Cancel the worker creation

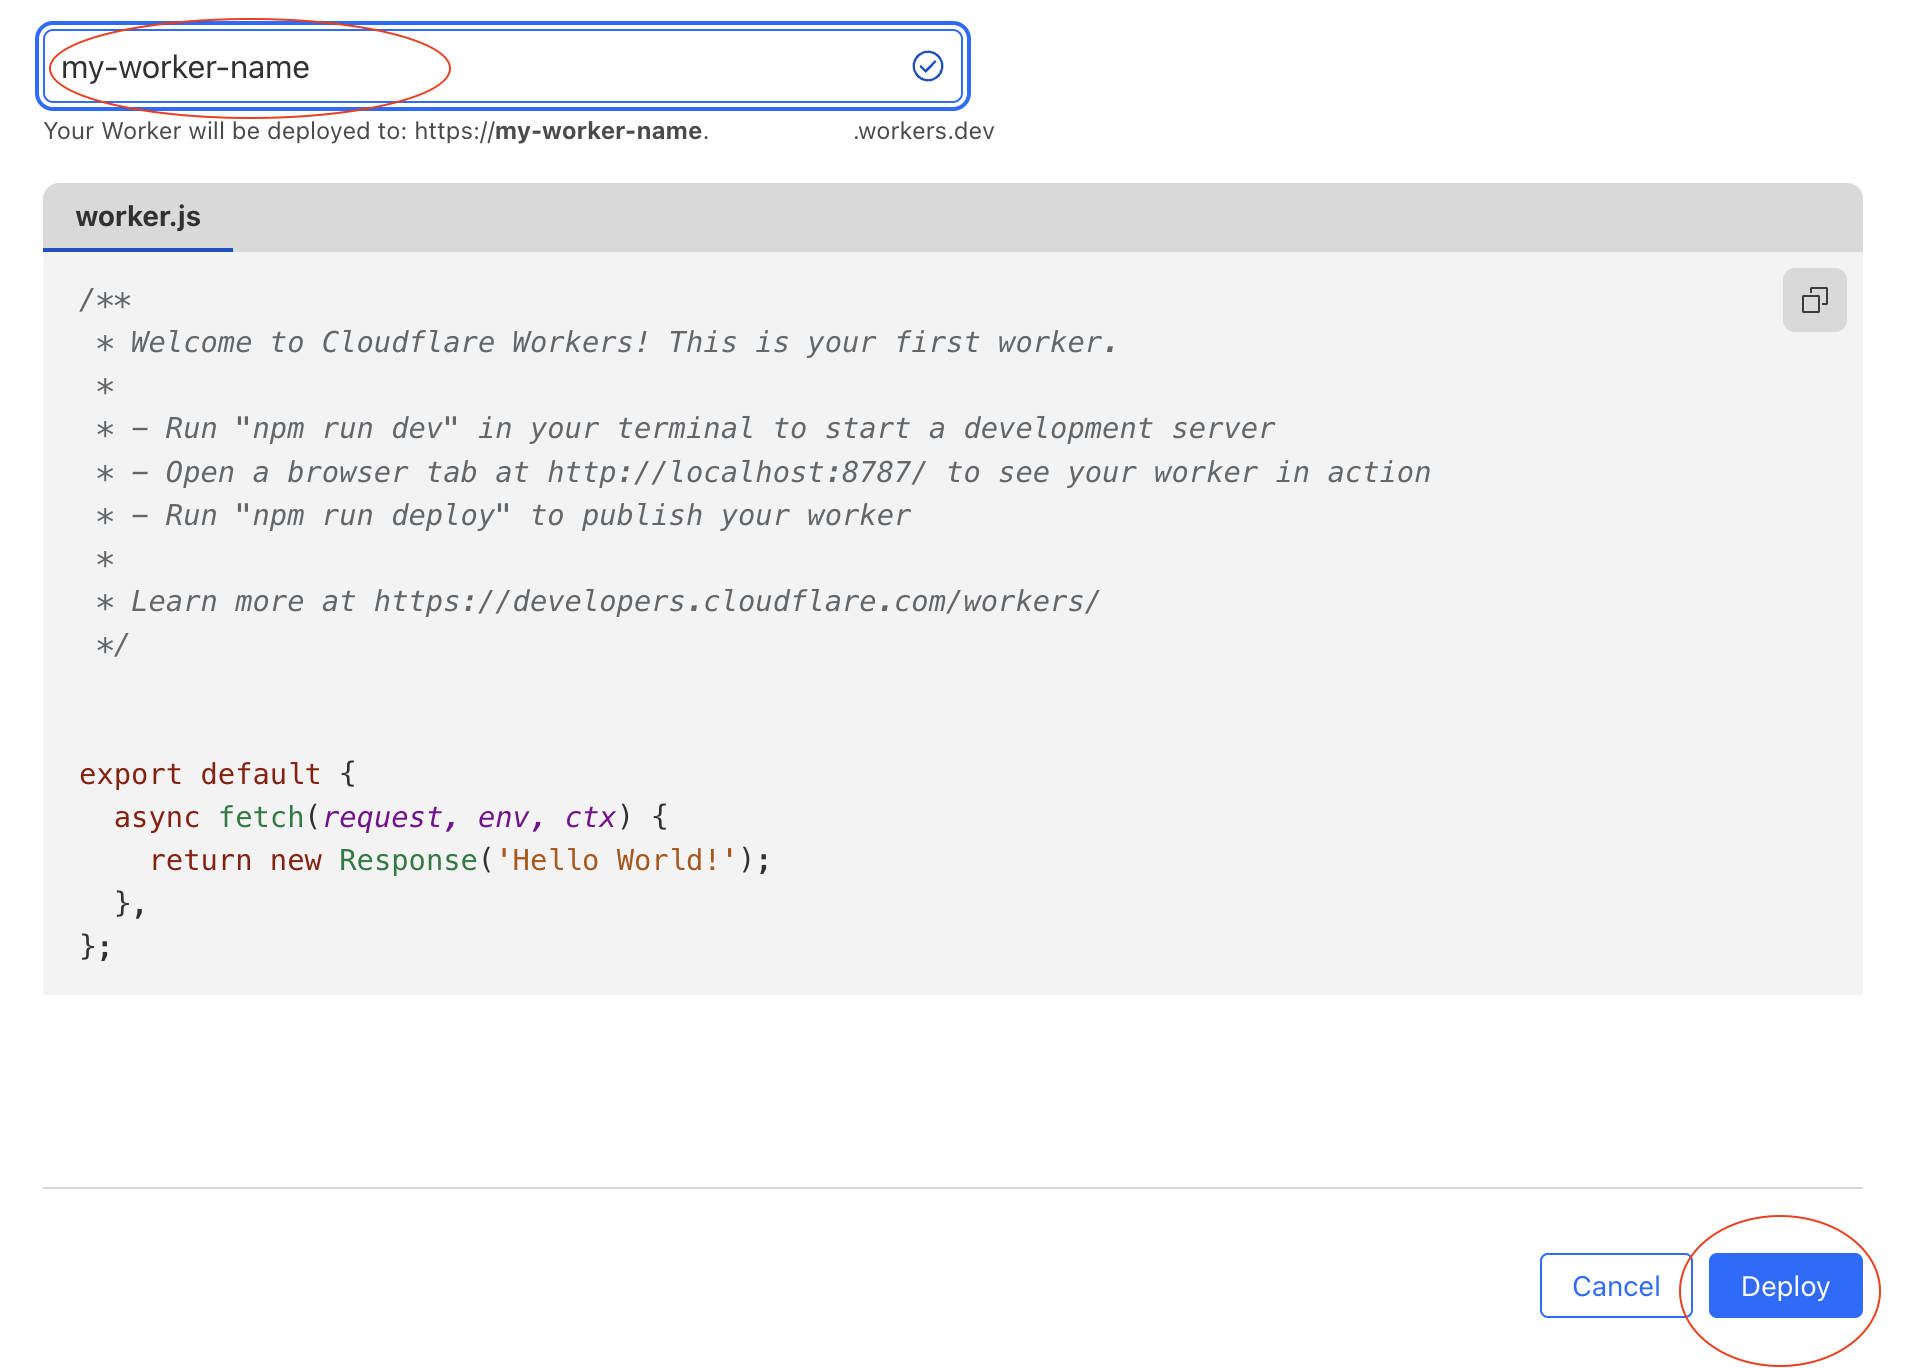click(1614, 1285)
